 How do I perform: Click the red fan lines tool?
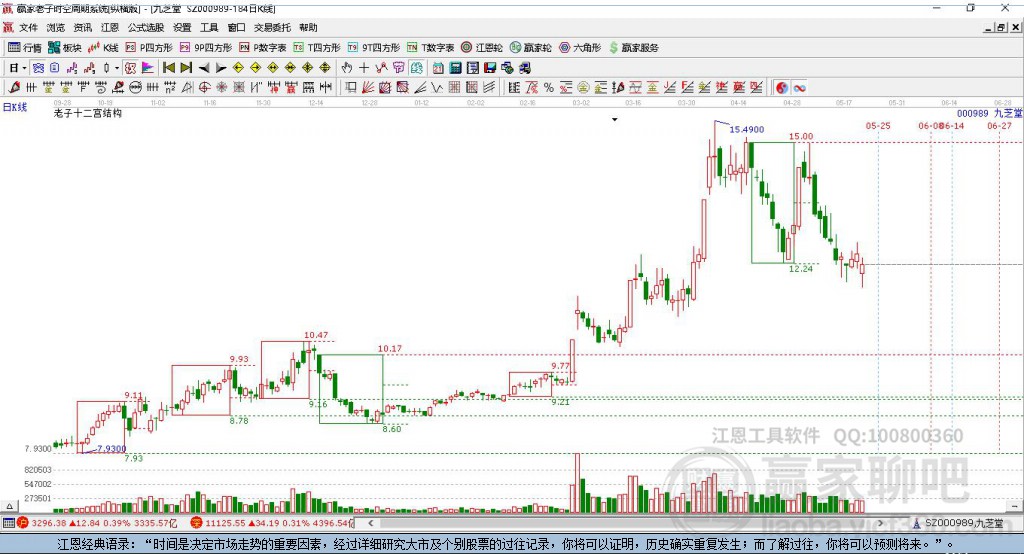tap(368, 88)
